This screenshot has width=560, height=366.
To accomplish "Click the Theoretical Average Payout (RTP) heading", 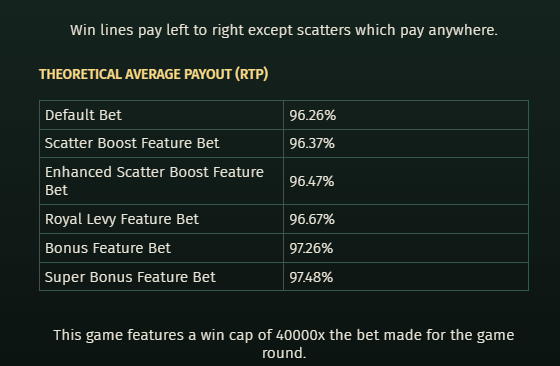I will (154, 74).
